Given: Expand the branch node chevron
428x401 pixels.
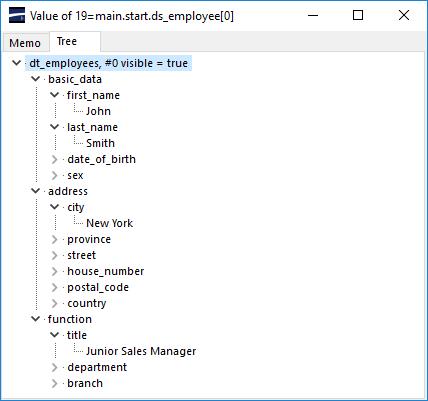Looking at the screenshot, I should coord(55,383).
